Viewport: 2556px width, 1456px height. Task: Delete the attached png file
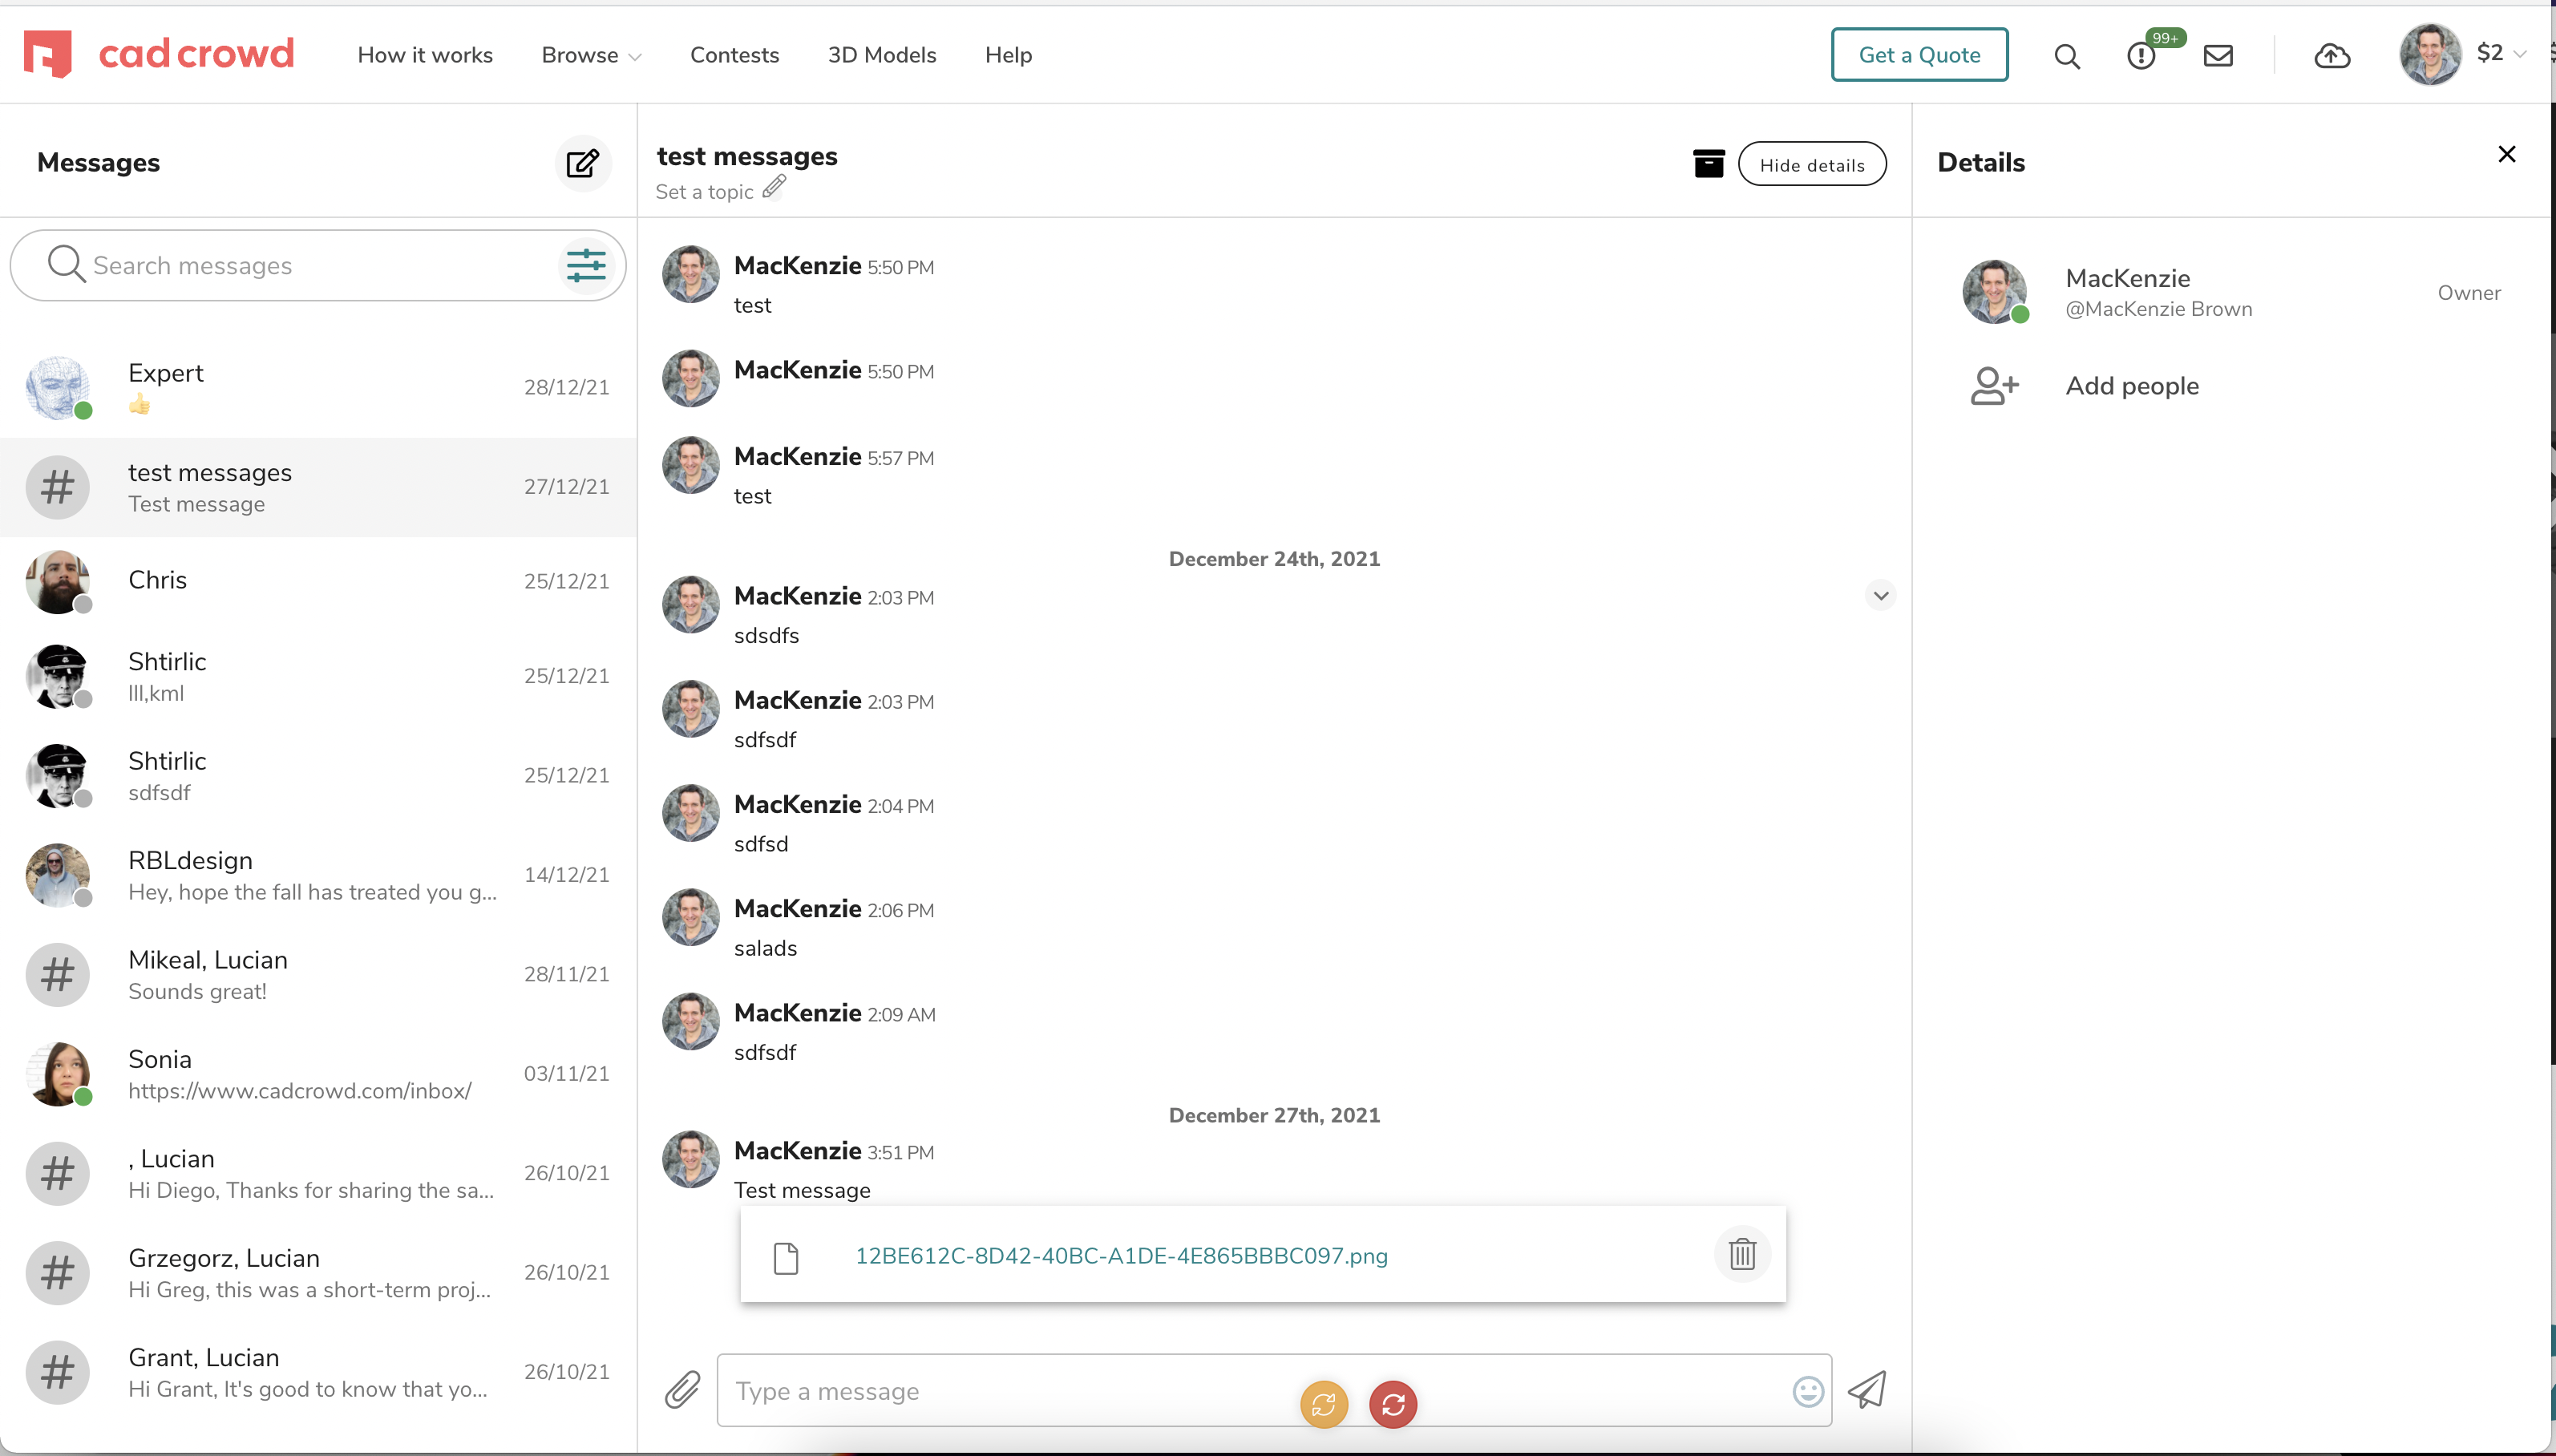click(1742, 1254)
